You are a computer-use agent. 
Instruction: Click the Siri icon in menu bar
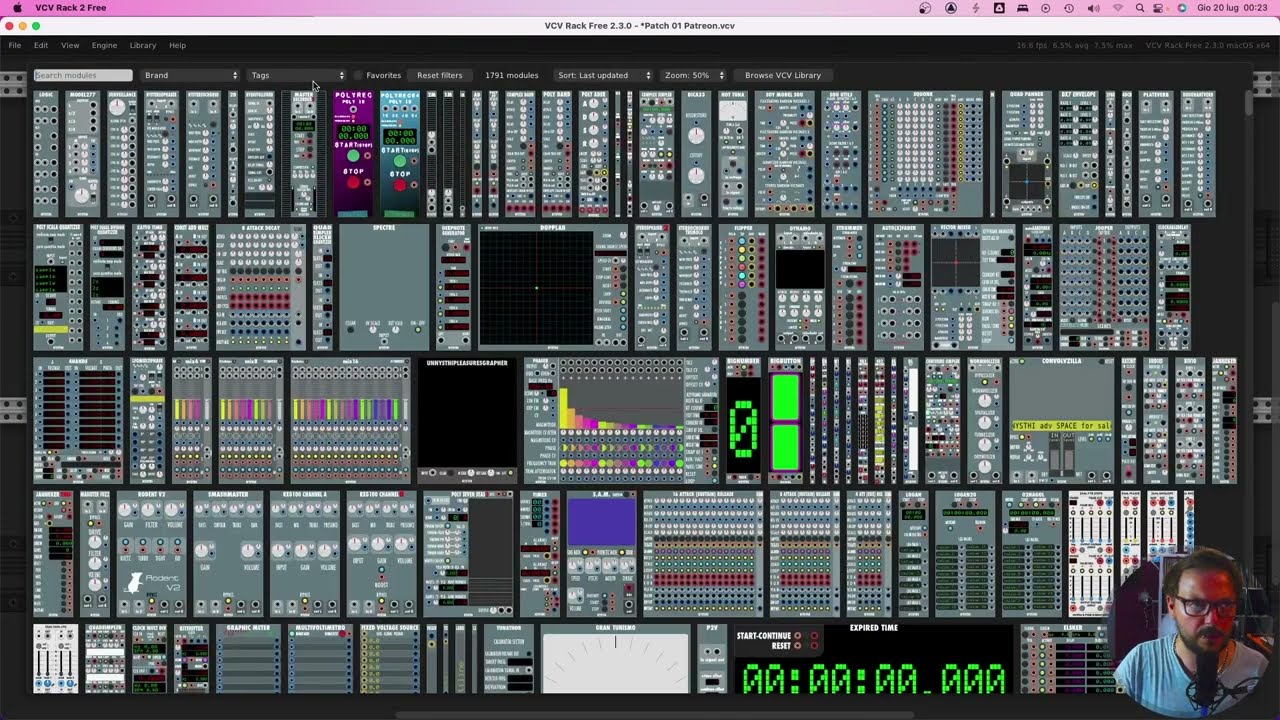tap(1182, 8)
